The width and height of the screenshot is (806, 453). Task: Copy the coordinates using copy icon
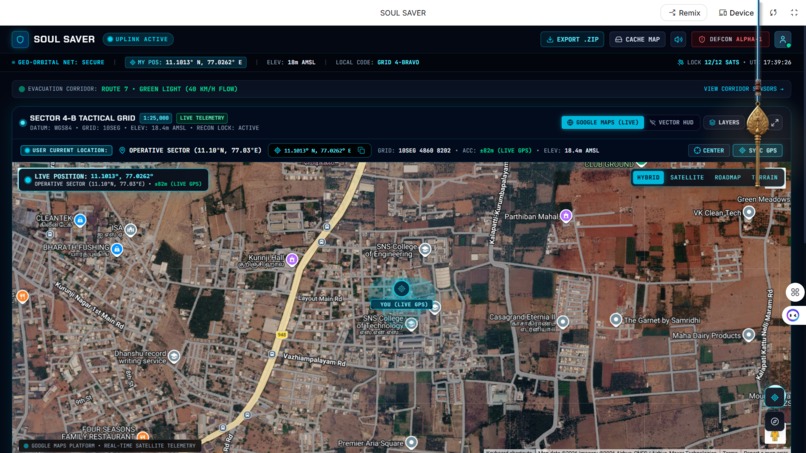[361, 151]
